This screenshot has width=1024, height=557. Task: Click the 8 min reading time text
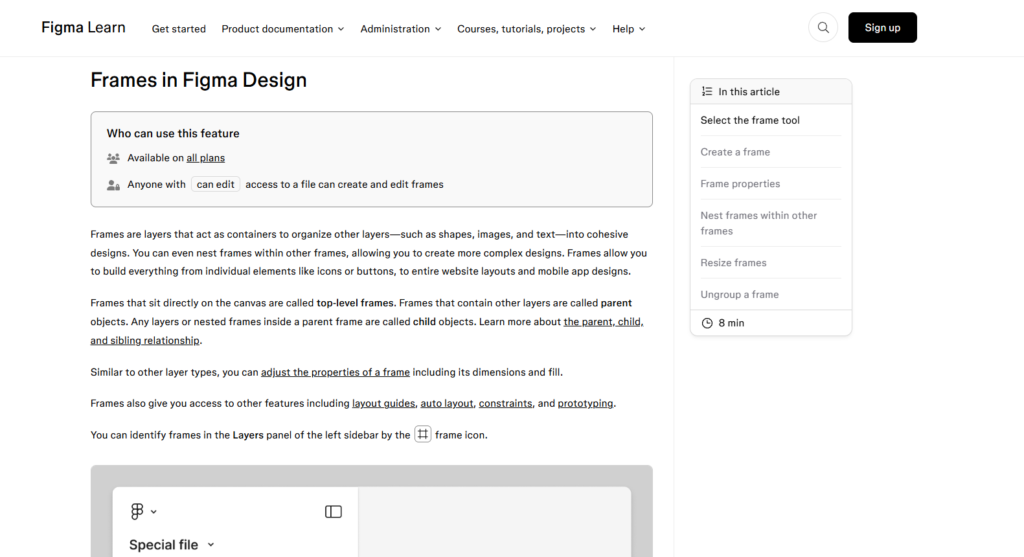coord(731,323)
